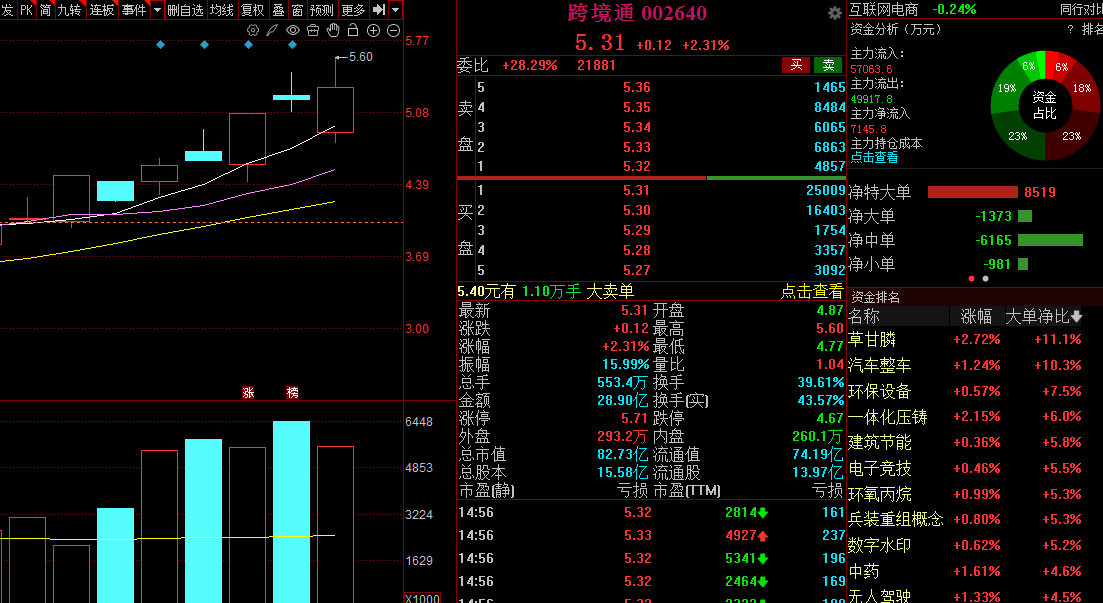The height and width of the screenshot is (603, 1103).
Task: Open the PK toolbar tab
Action: pos(26,10)
